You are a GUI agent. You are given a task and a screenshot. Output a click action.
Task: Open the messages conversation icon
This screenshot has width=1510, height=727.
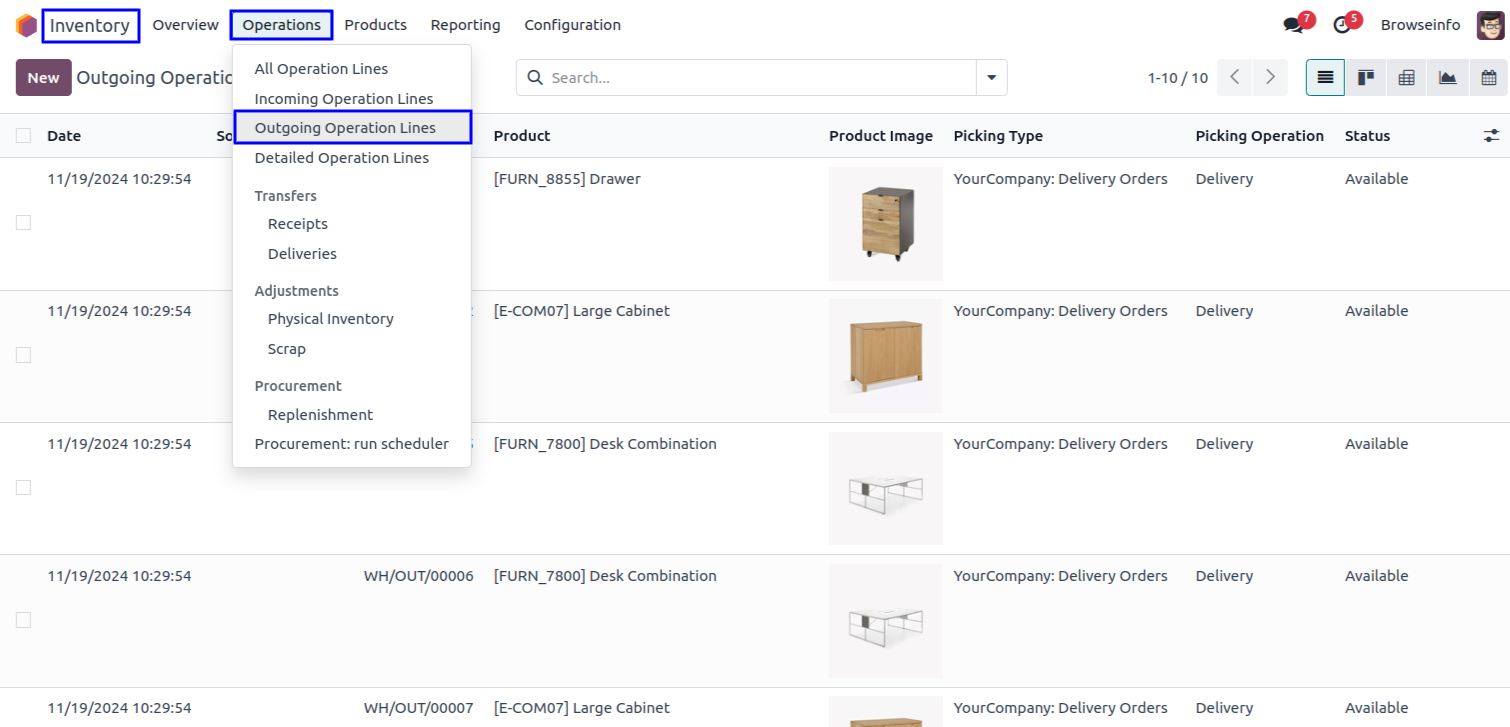click(1294, 25)
